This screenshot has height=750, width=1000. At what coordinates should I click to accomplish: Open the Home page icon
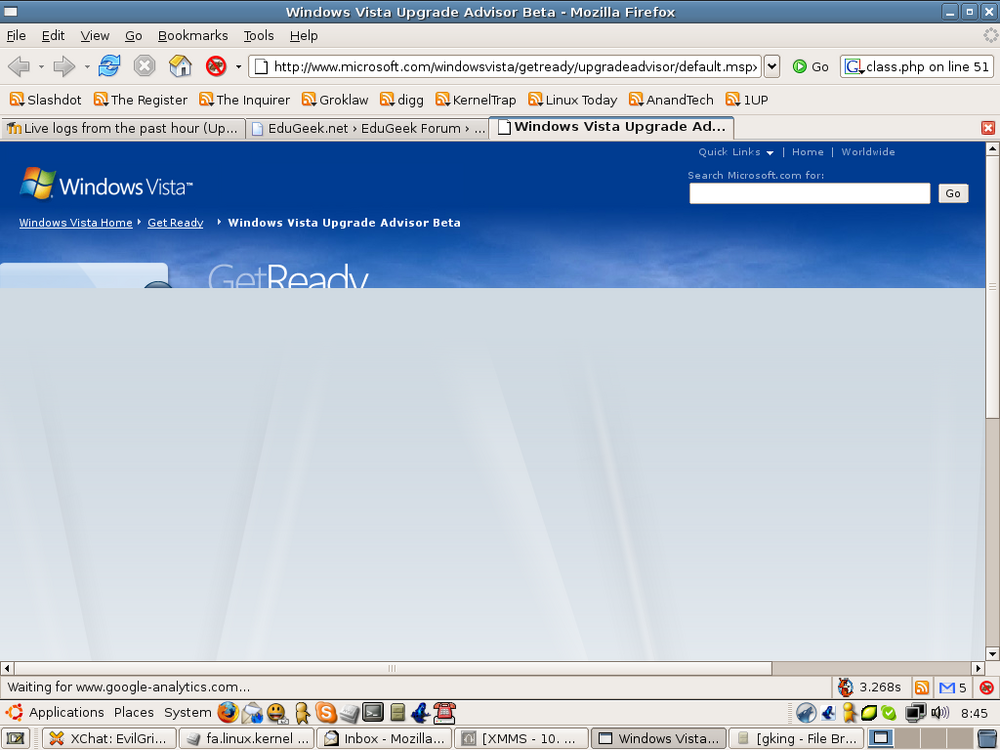pos(180,65)
